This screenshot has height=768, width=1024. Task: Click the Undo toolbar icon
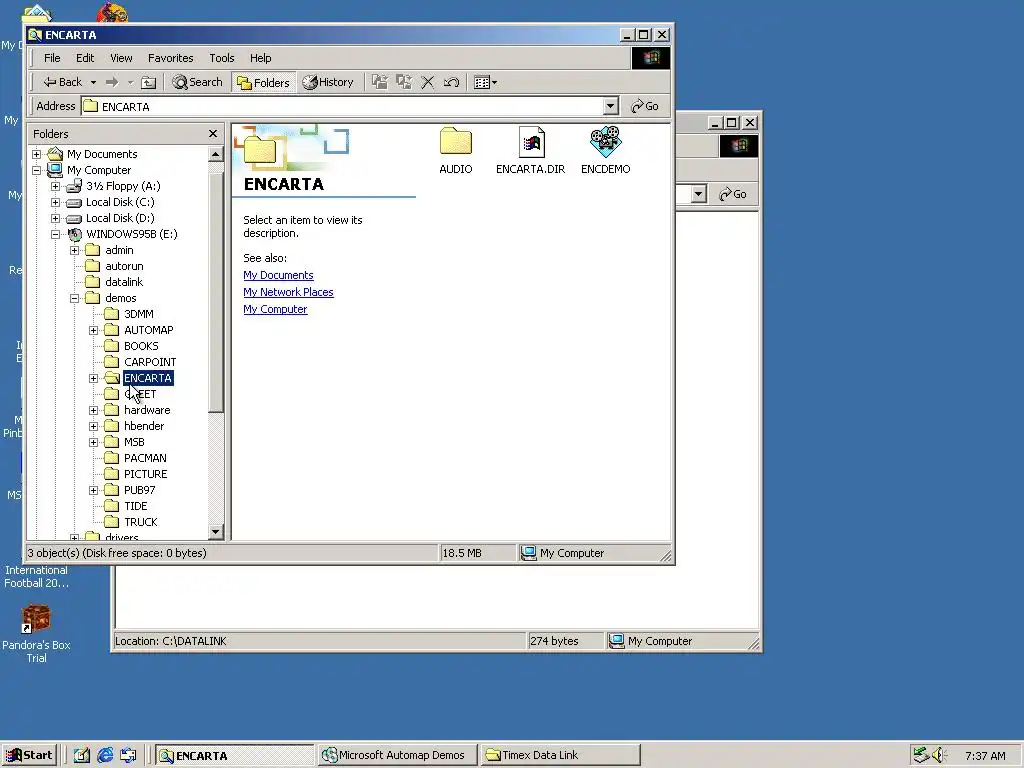(451, 82)
